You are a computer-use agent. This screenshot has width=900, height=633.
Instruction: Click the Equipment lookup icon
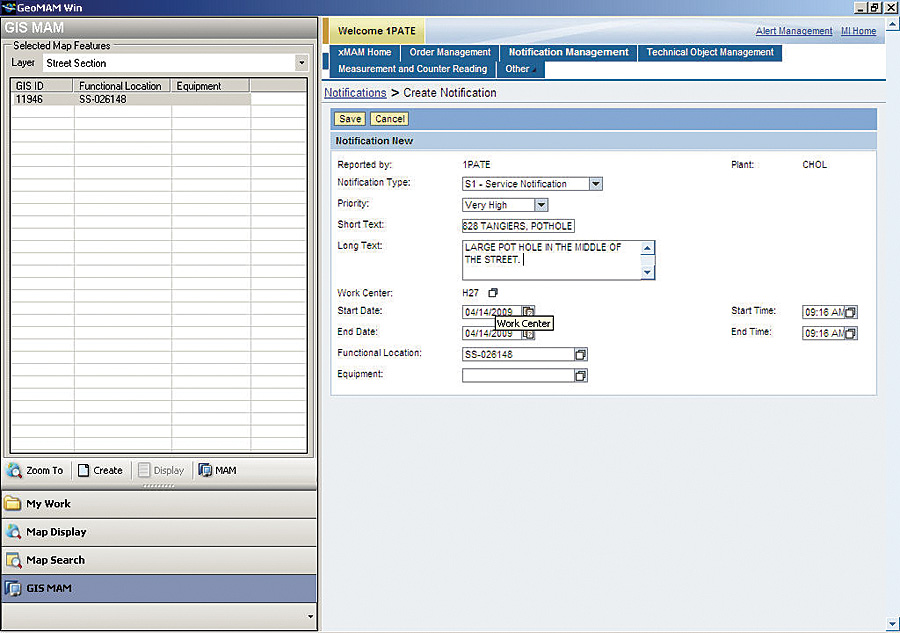point(580,375)
